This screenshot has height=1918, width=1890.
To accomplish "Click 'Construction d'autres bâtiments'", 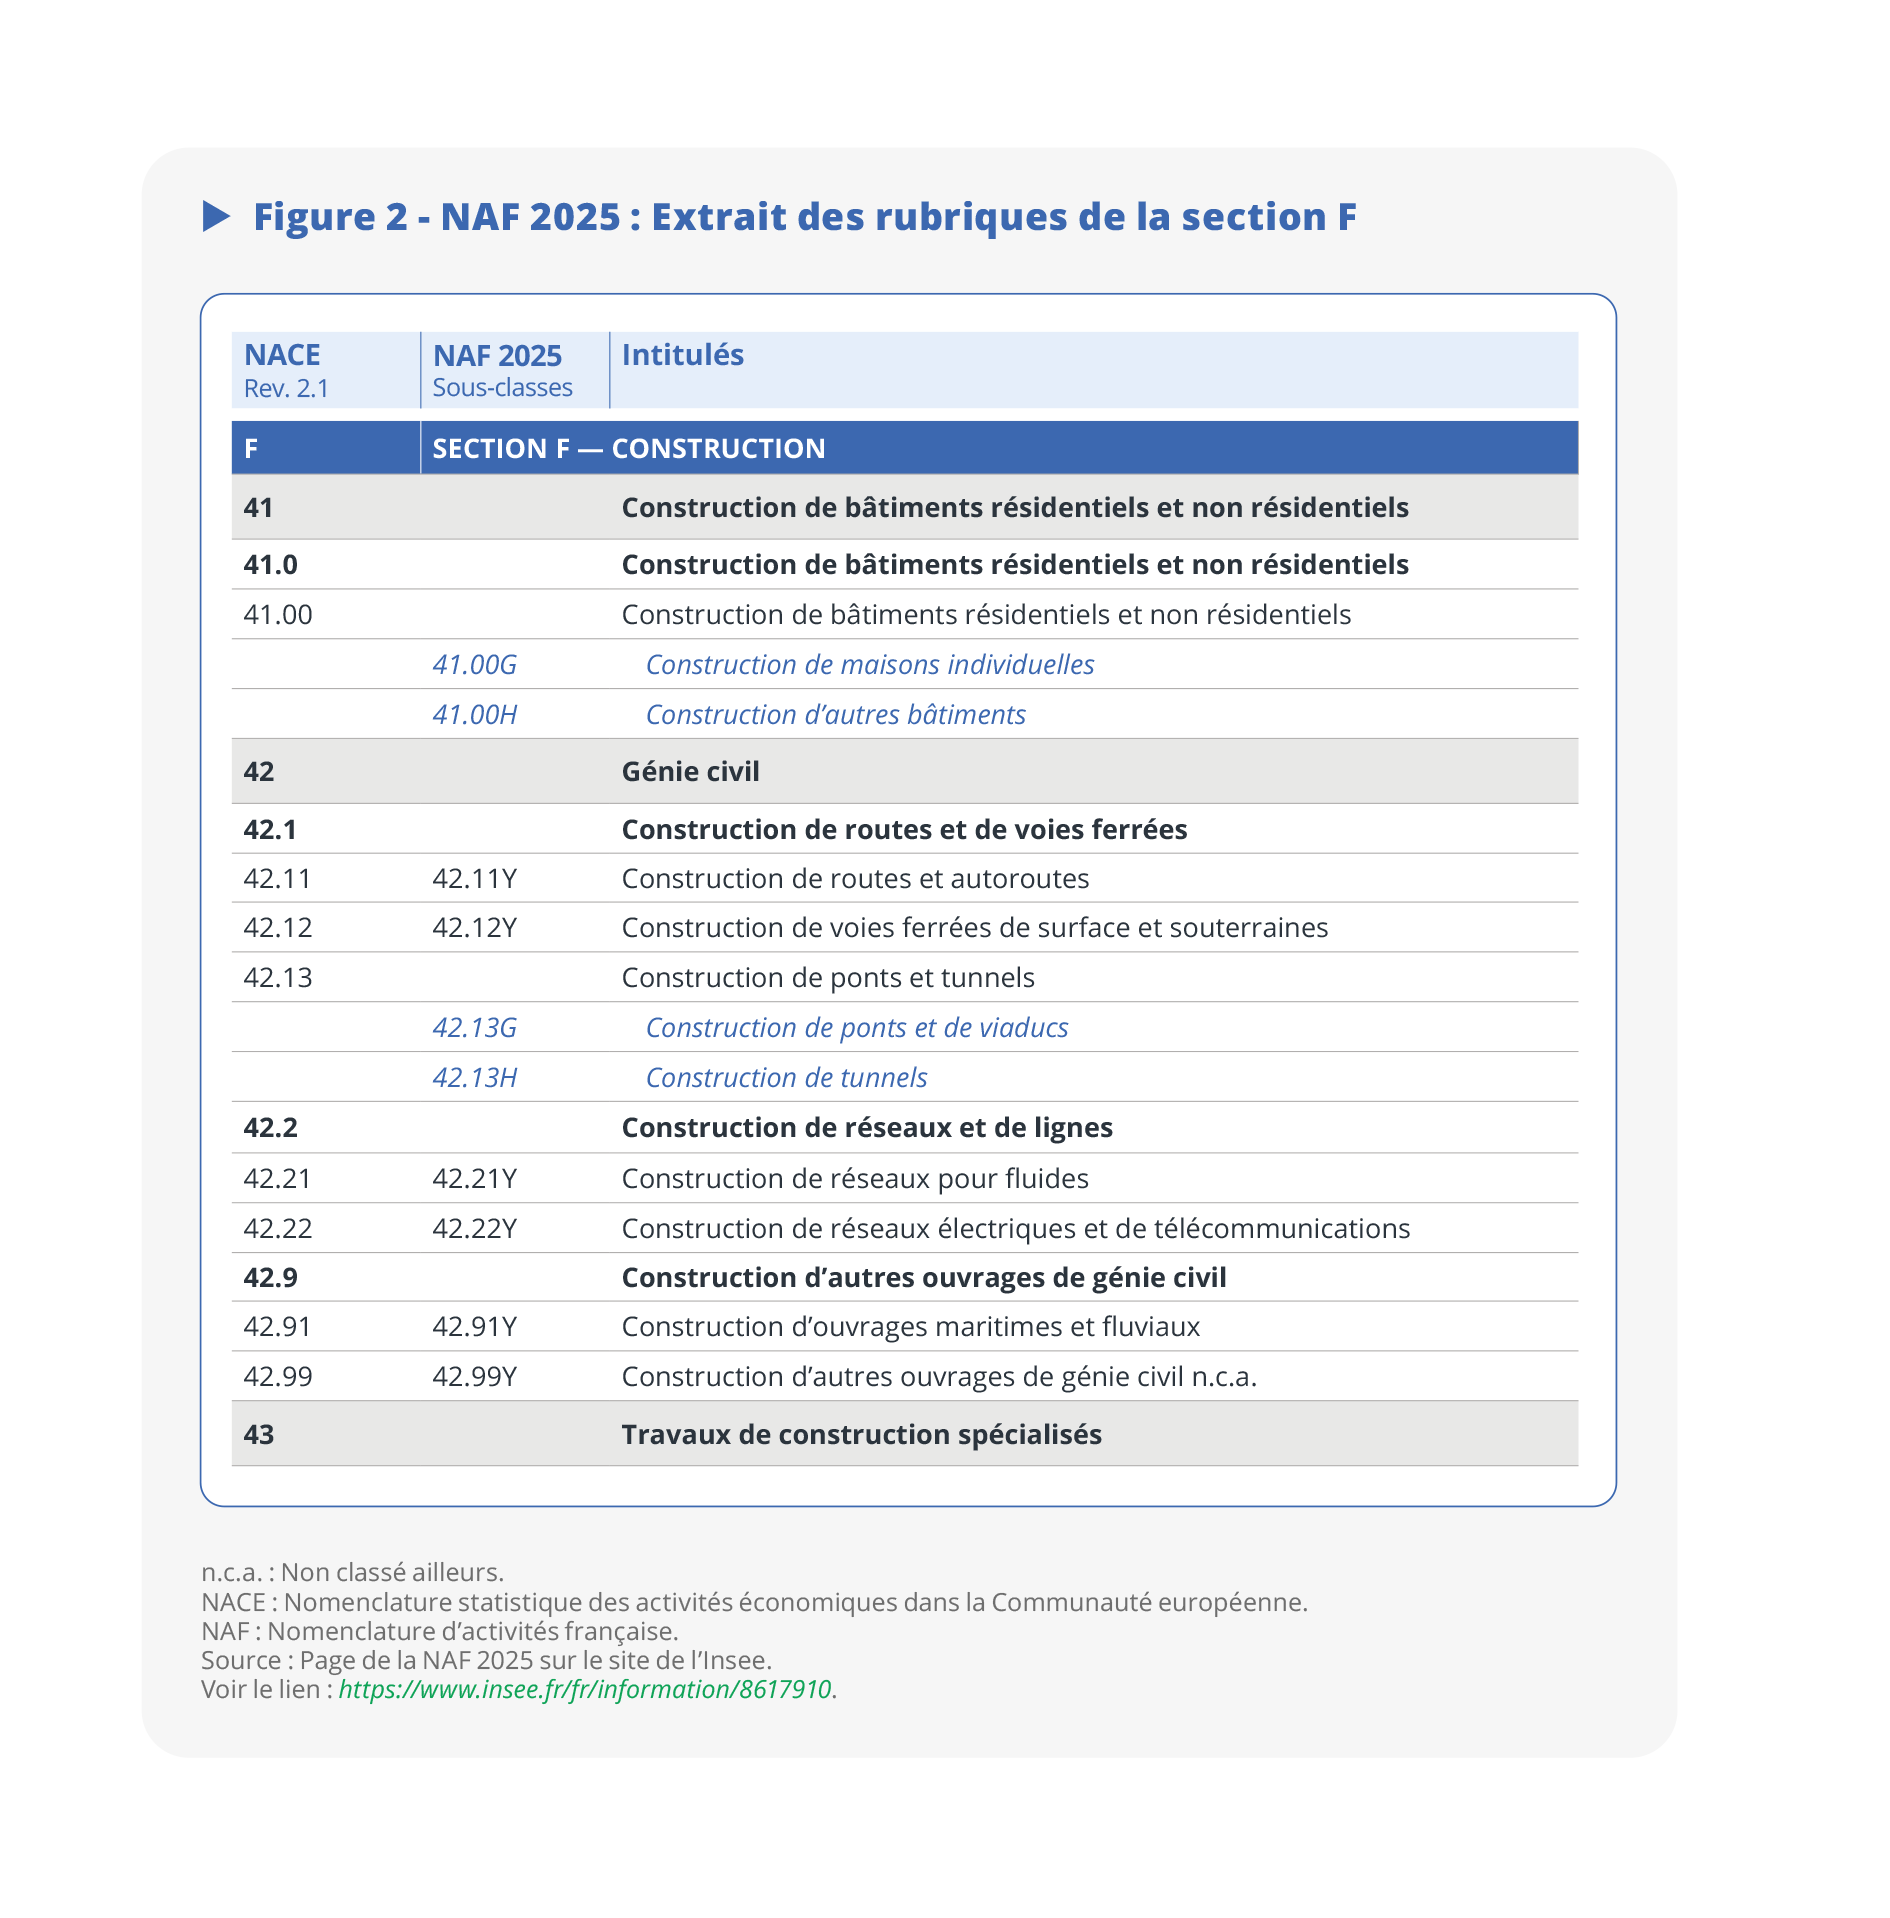I will 836,714.
